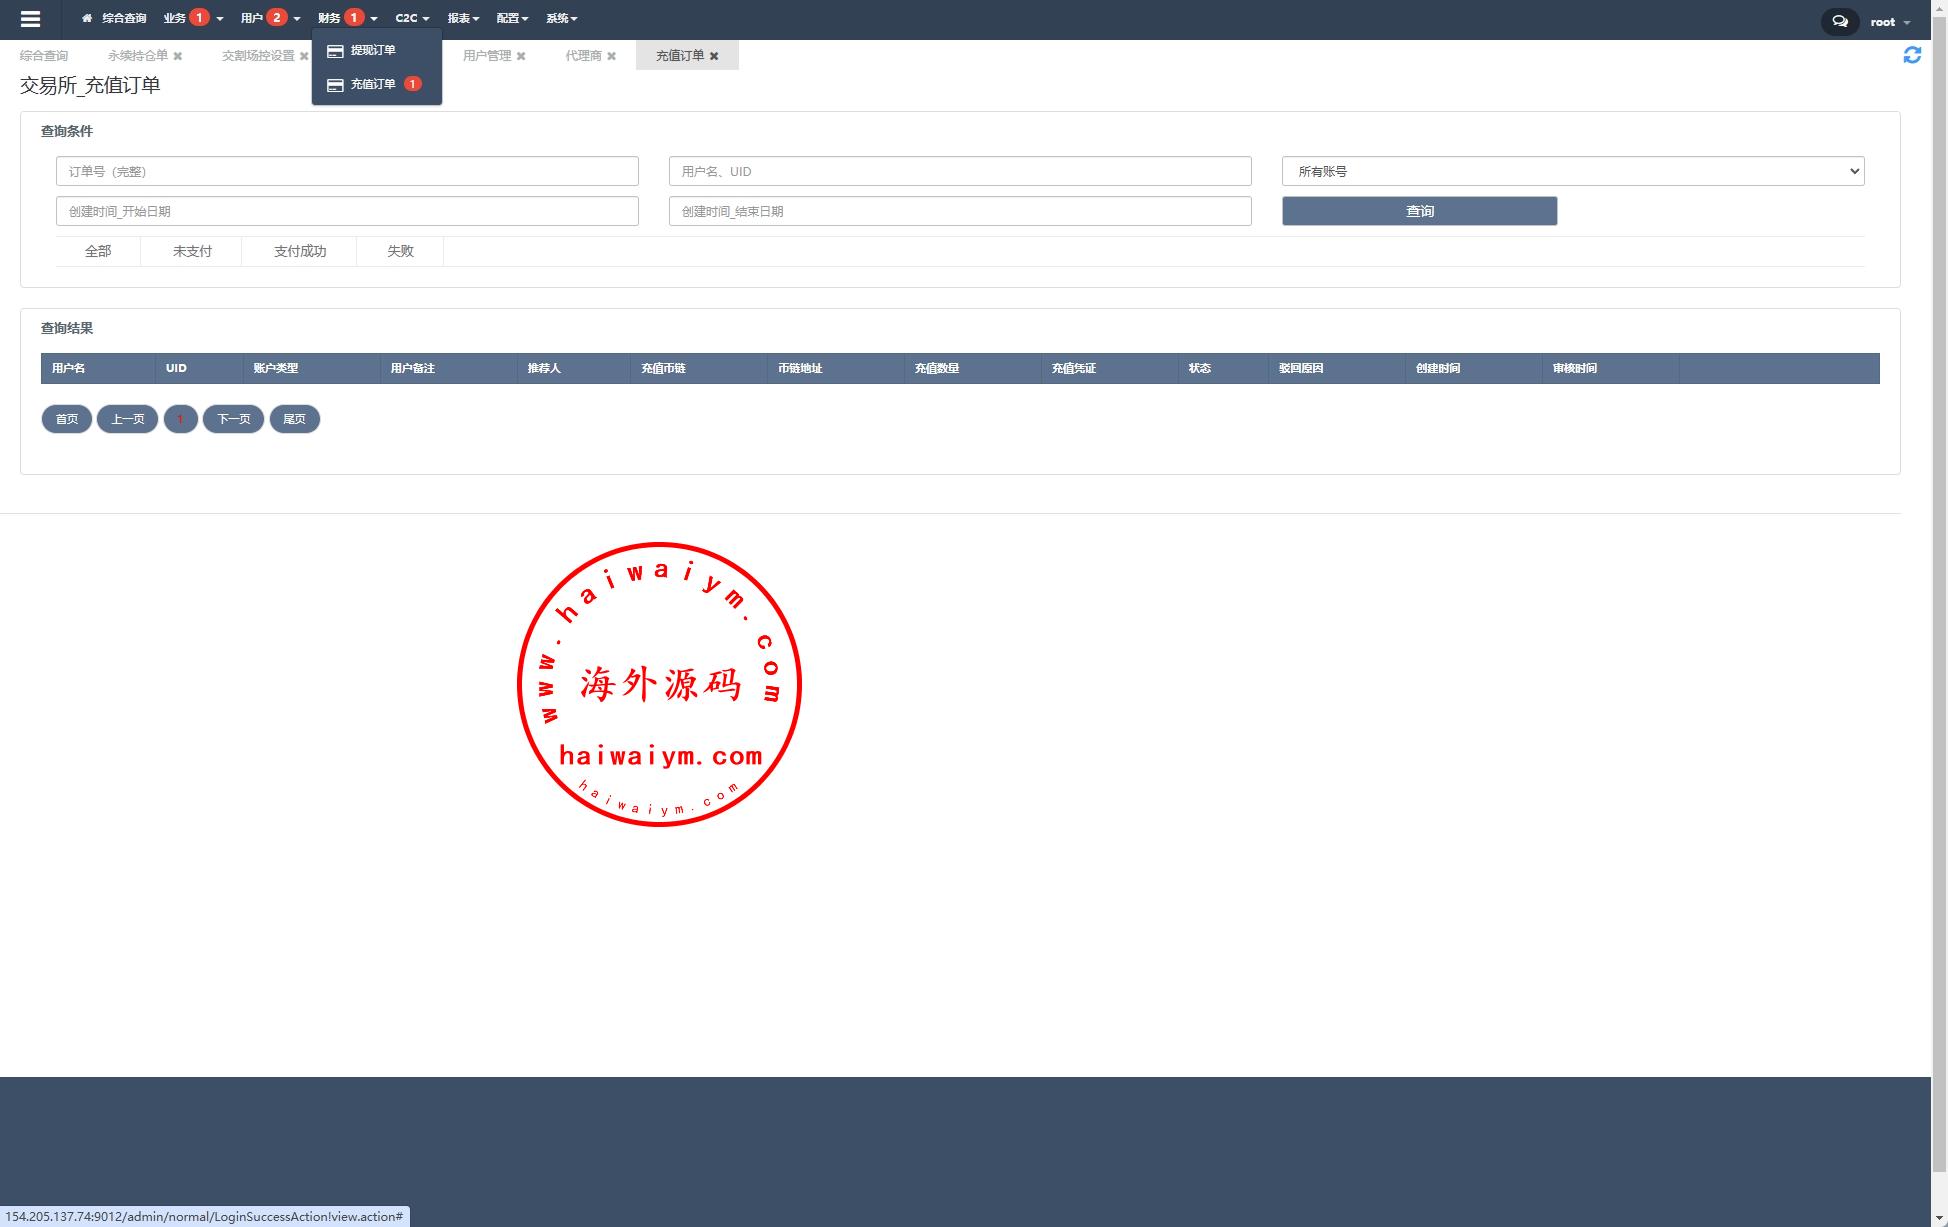The image size is (1948, 1227).
Task: Select 充值订单 from the 财务 dropdown
Action: point(372,84)
